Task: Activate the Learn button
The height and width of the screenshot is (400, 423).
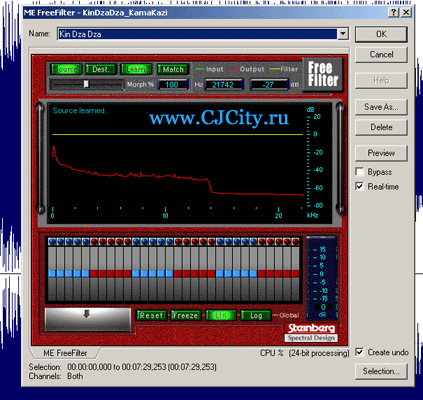Action: 136,69
